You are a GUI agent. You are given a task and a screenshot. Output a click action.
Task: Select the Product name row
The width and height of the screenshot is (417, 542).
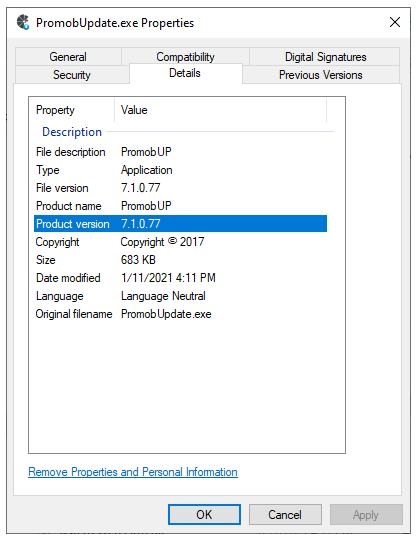point(180,206)
